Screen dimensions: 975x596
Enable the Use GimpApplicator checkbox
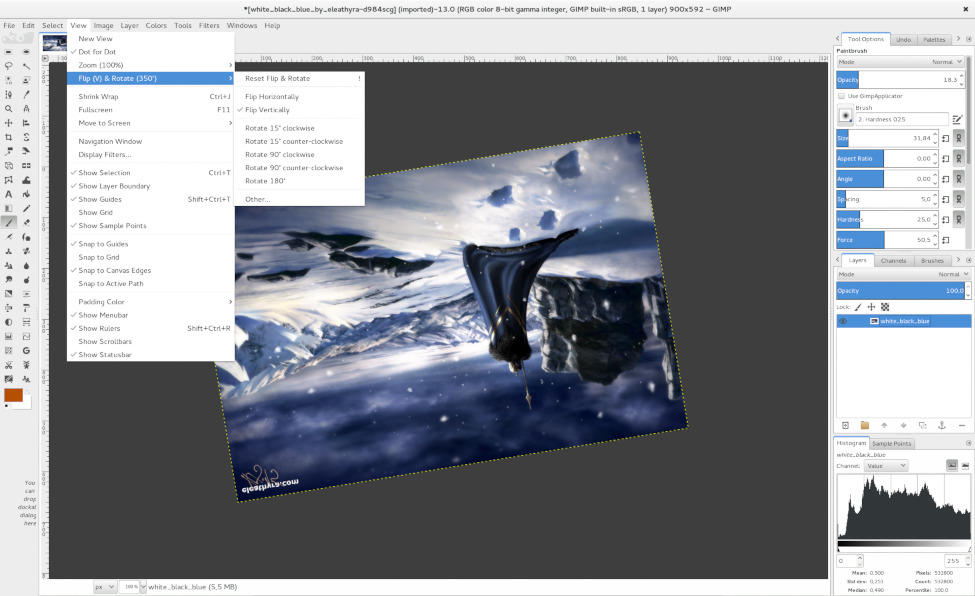[x=843, y=95]
